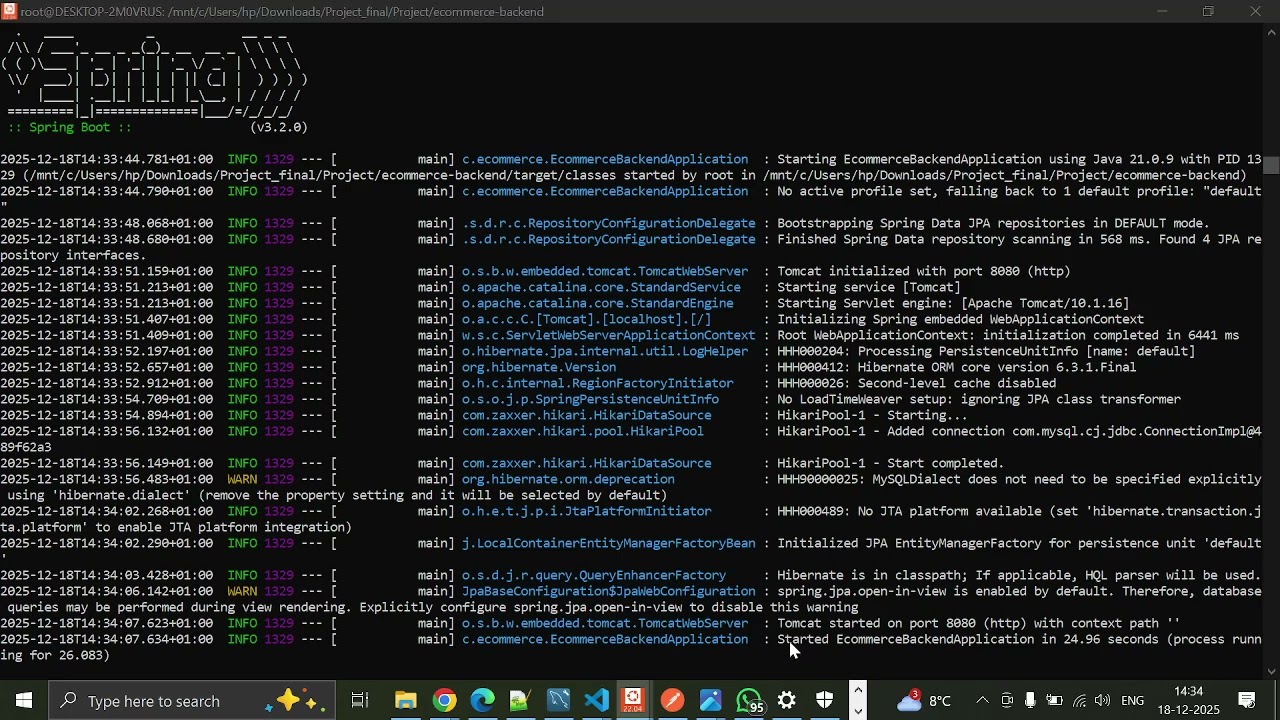Click the terminal title bar app icon
This screenshot has height=720, width=1280.
click(x=9, y=11)
